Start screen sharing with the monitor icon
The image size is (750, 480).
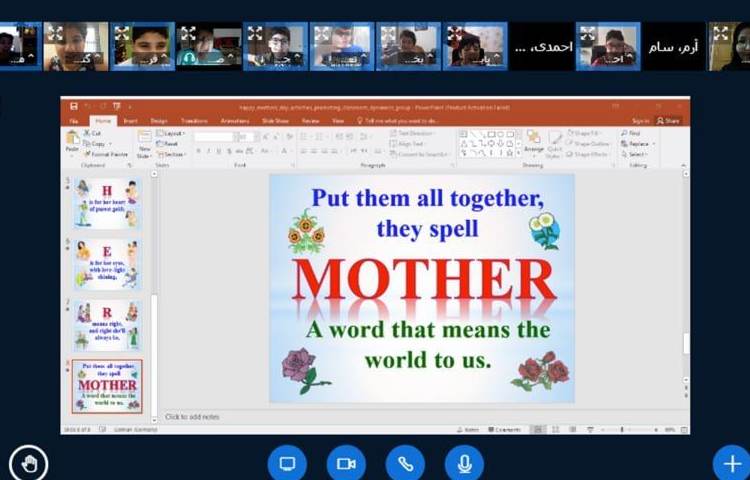[x=287, y=463]
